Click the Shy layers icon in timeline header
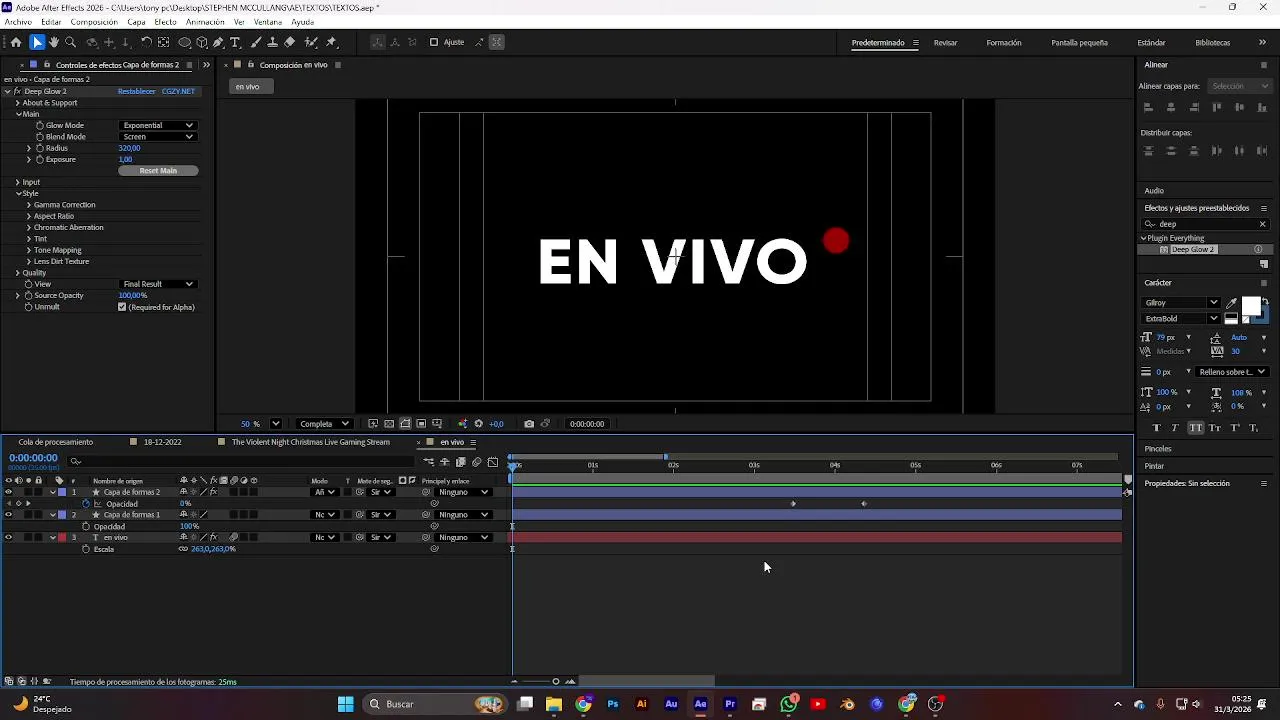Viewport: 1280px width, 720px height. tap(445, 462)
